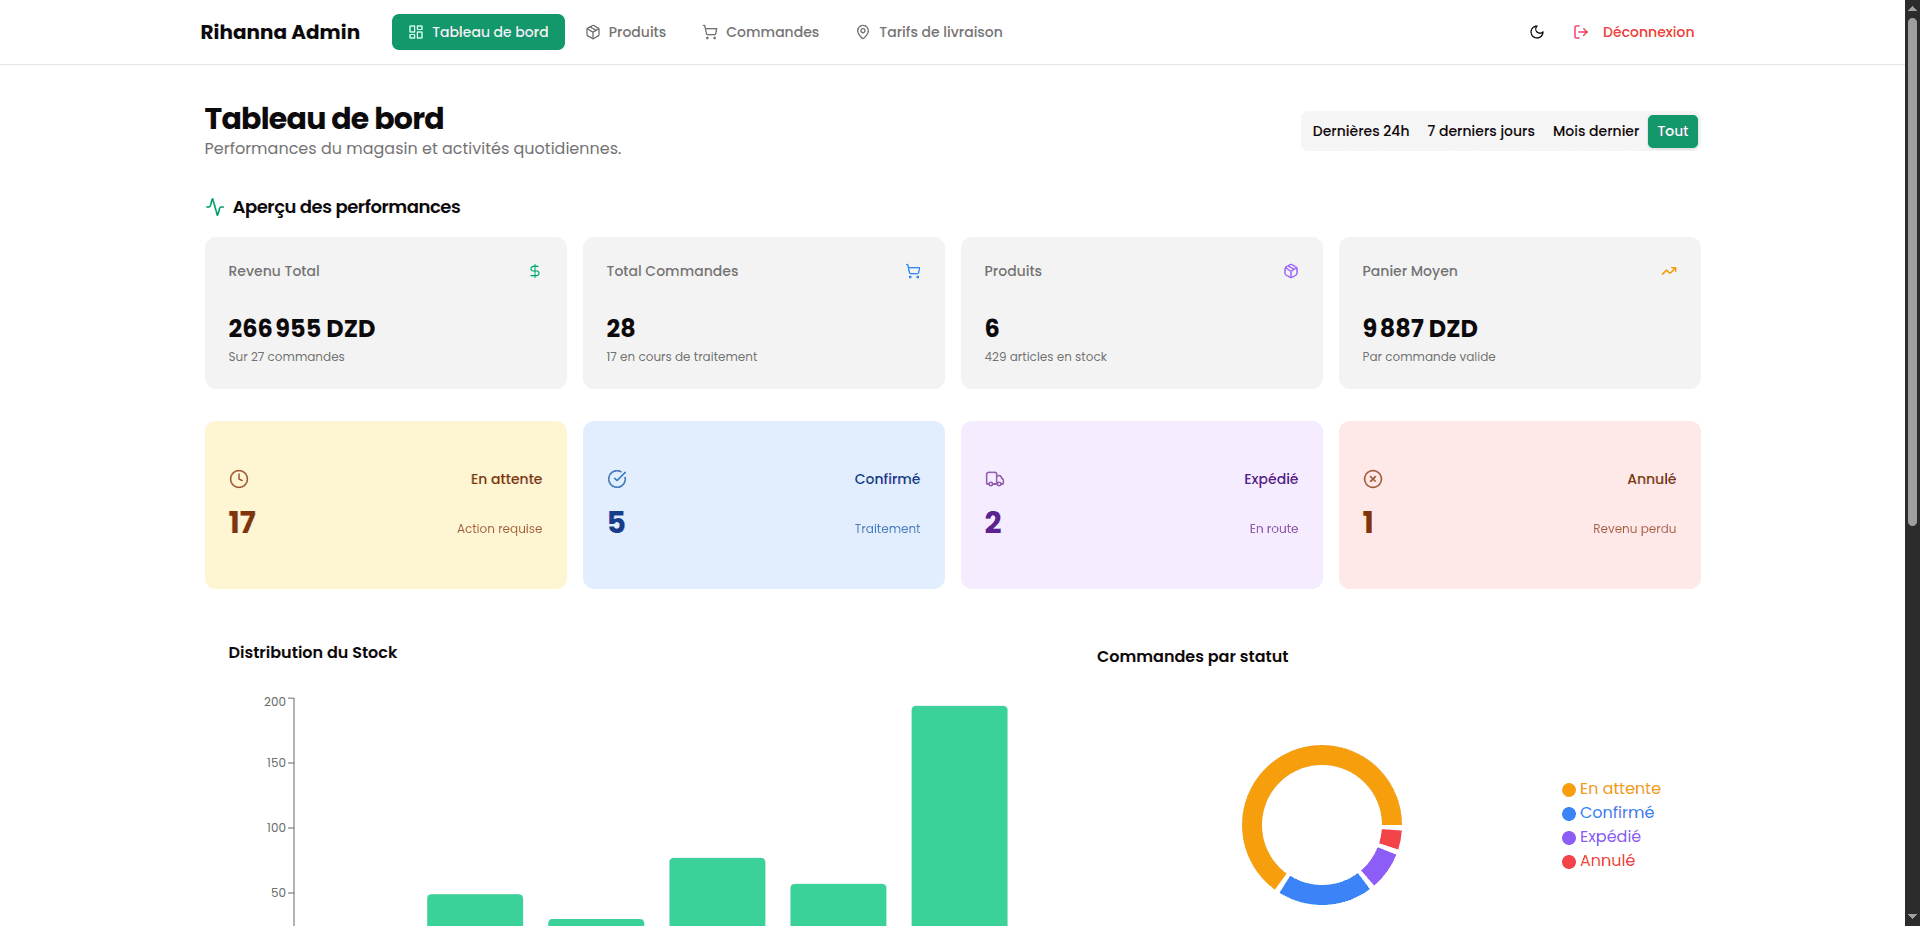Screen dimensions: 1920x926
Task: Click the pulse icon beside Aperçu des performances
Action: click(x=215, y=207)
